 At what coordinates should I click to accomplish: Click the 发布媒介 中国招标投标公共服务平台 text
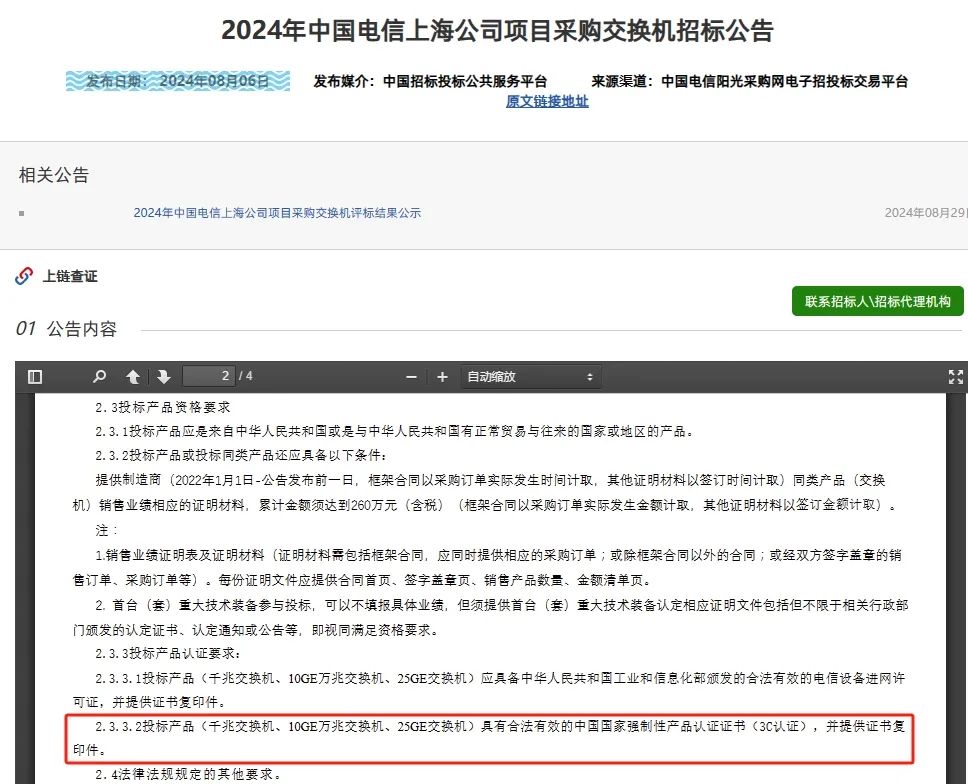pos(430,81)
